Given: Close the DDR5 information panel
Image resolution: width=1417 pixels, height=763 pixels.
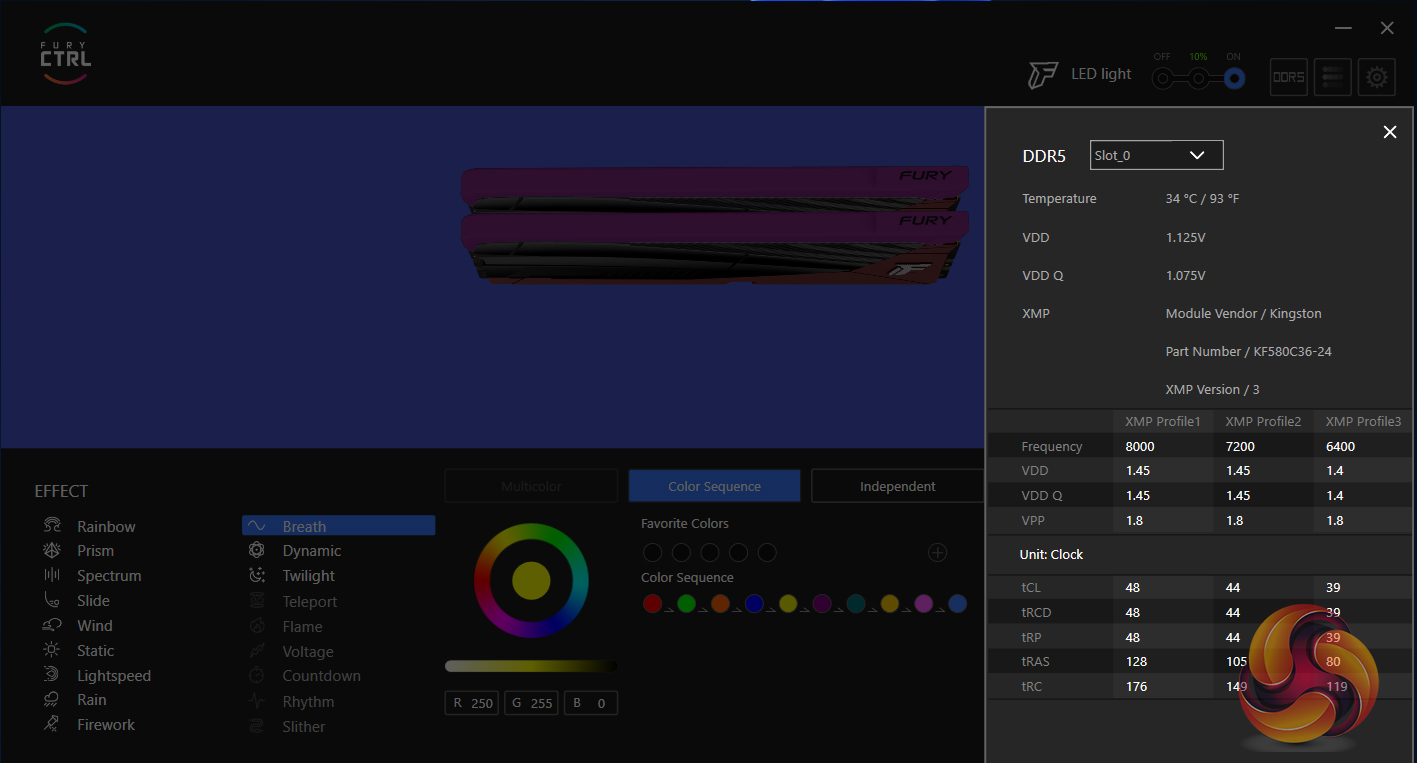Looking at the screenshot, I should point(1389,132).
